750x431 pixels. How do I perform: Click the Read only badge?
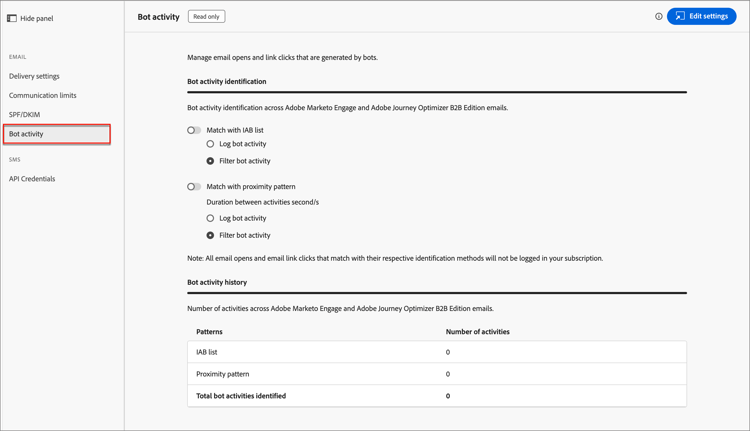(206, 17)
